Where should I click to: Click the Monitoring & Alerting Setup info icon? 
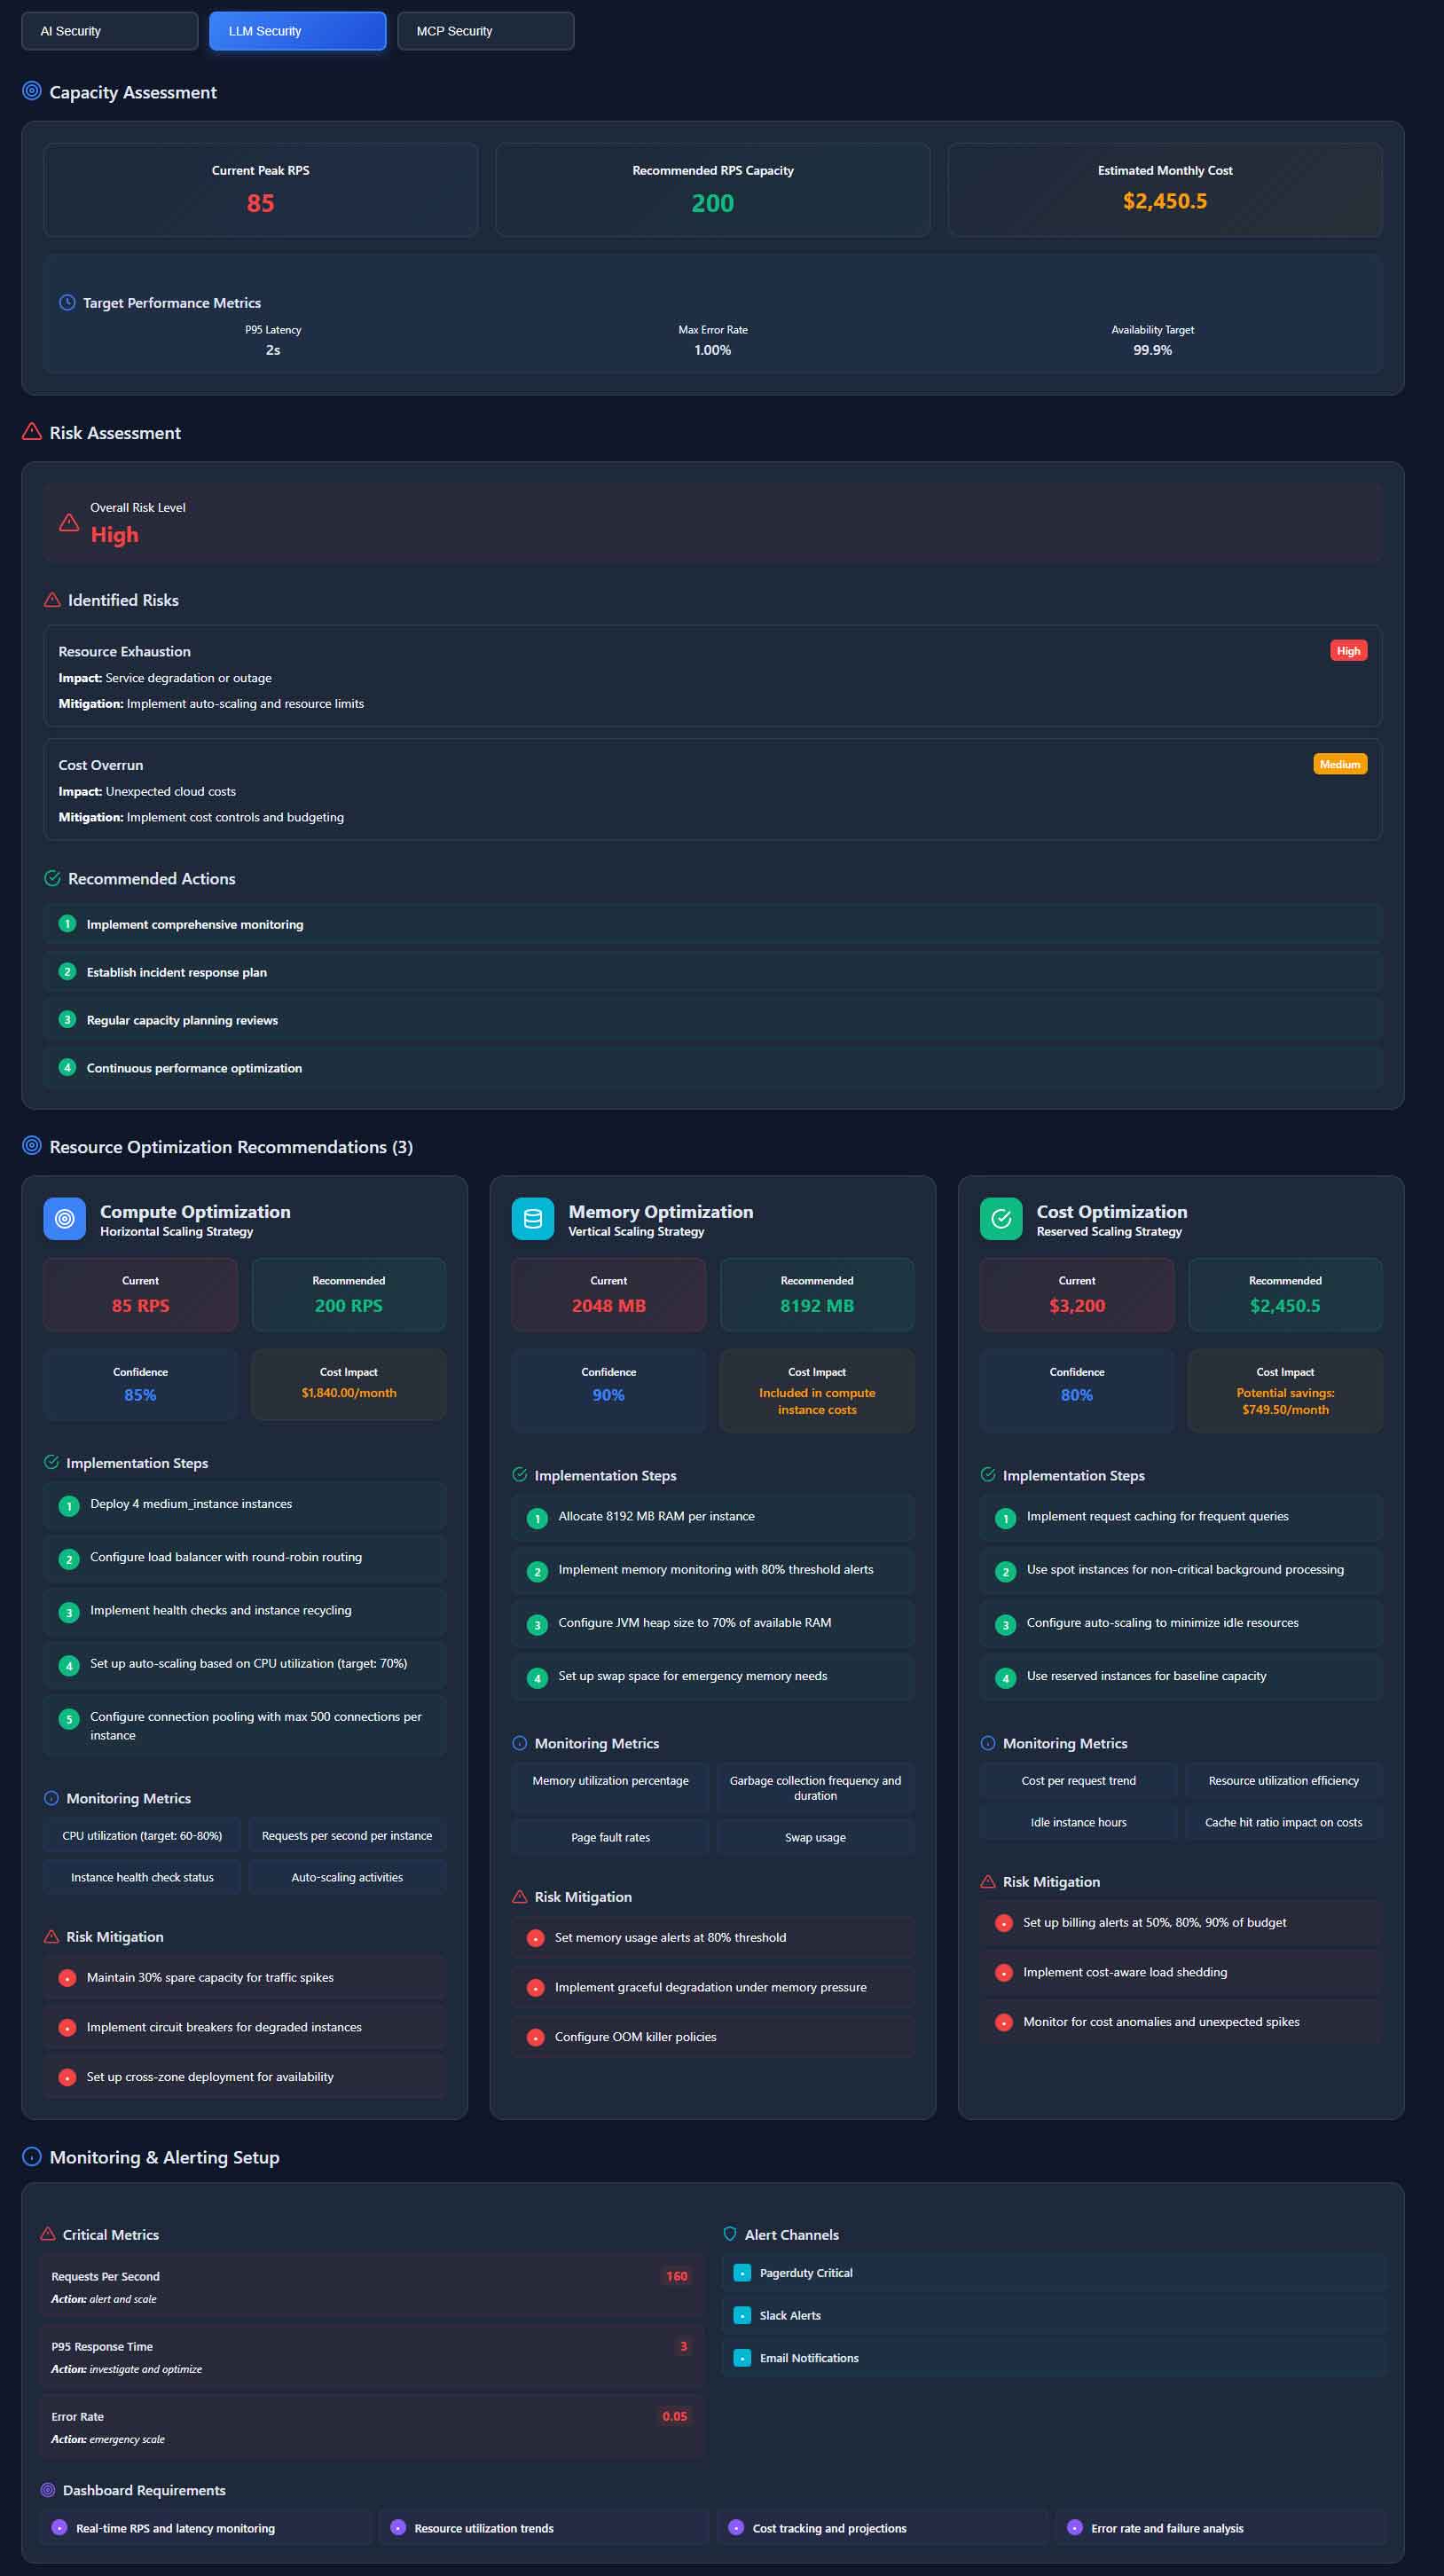[x=32, y=2156]
